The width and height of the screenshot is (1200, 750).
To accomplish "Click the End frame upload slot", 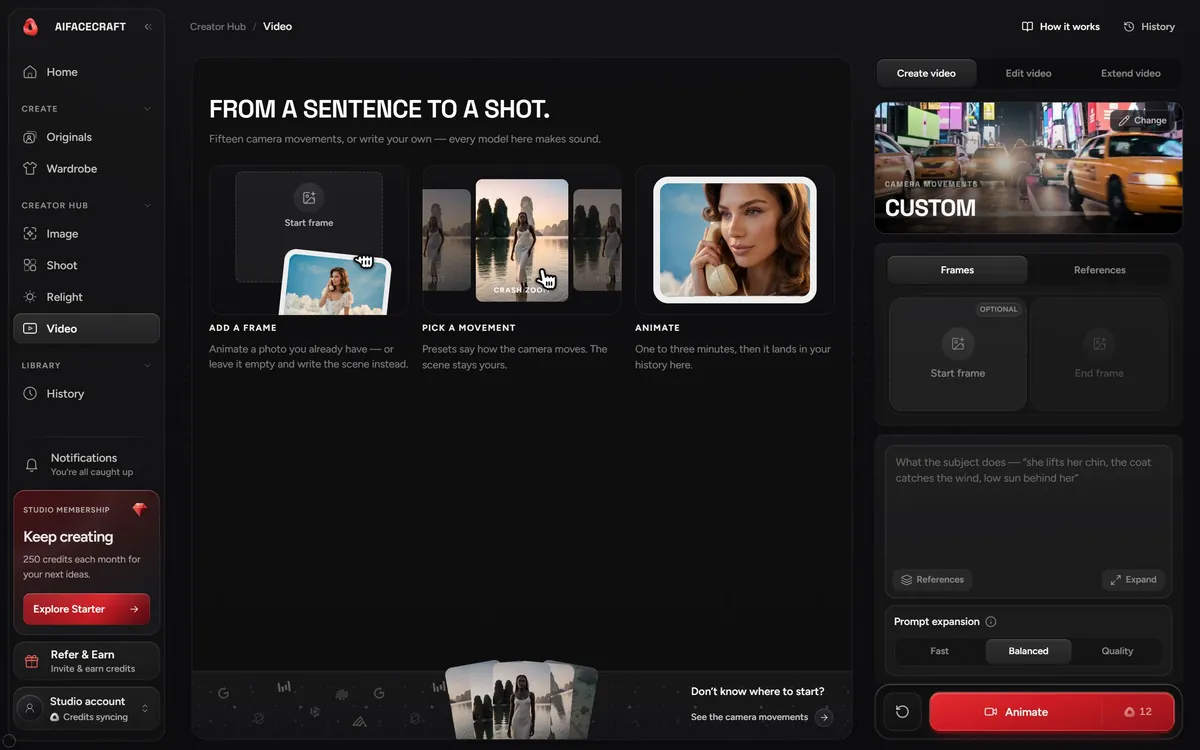I will 1099,354.
